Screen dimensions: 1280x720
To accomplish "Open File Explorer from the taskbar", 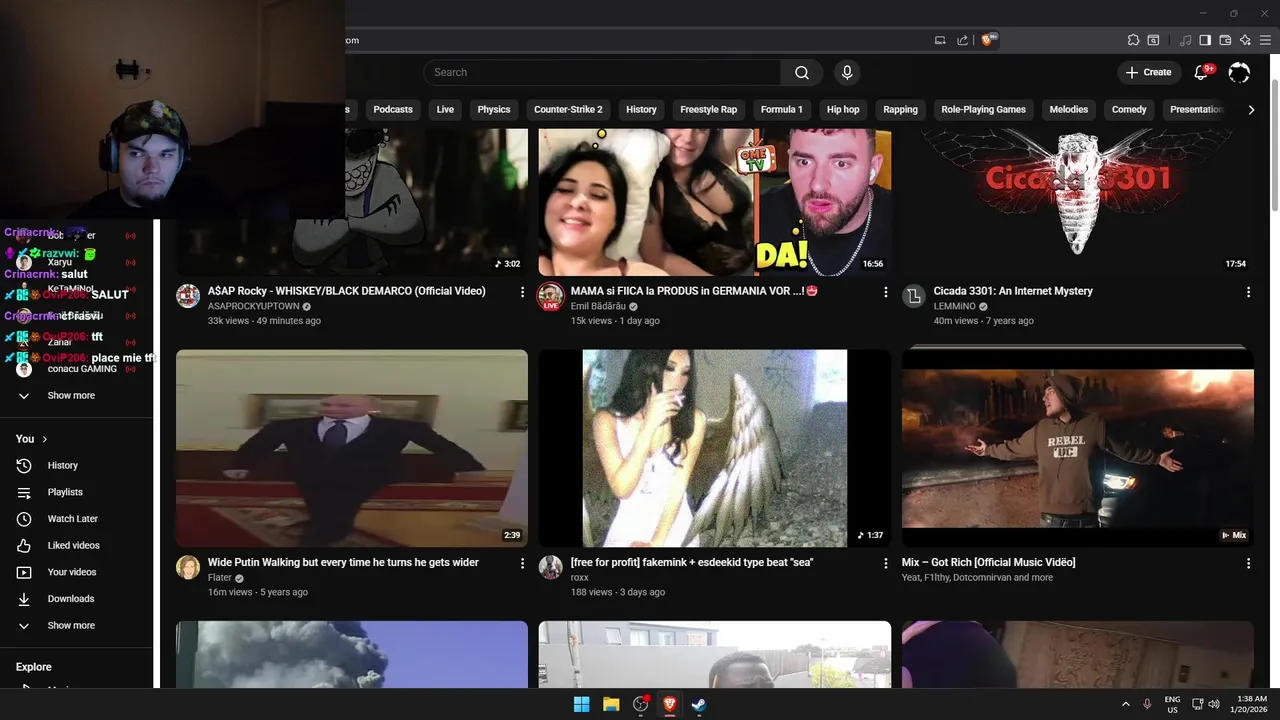I will (611, 704).
